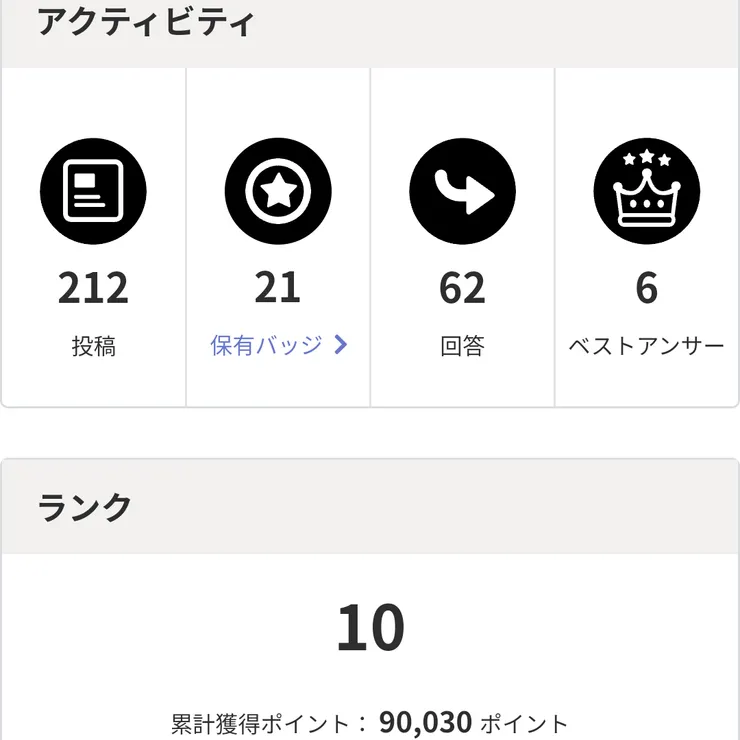Click the アクティビティ section header
This screenshot has width=740, height=740.
146,23
